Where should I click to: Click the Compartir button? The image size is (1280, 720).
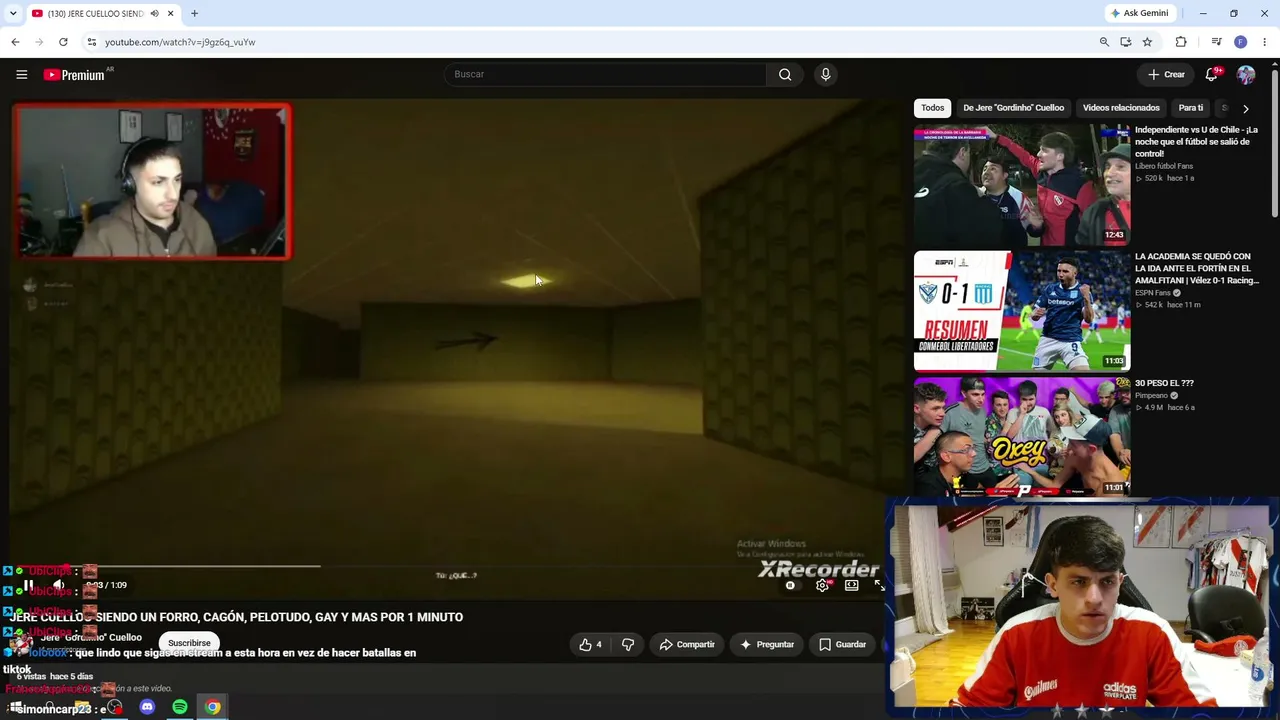tap(687, 645)
